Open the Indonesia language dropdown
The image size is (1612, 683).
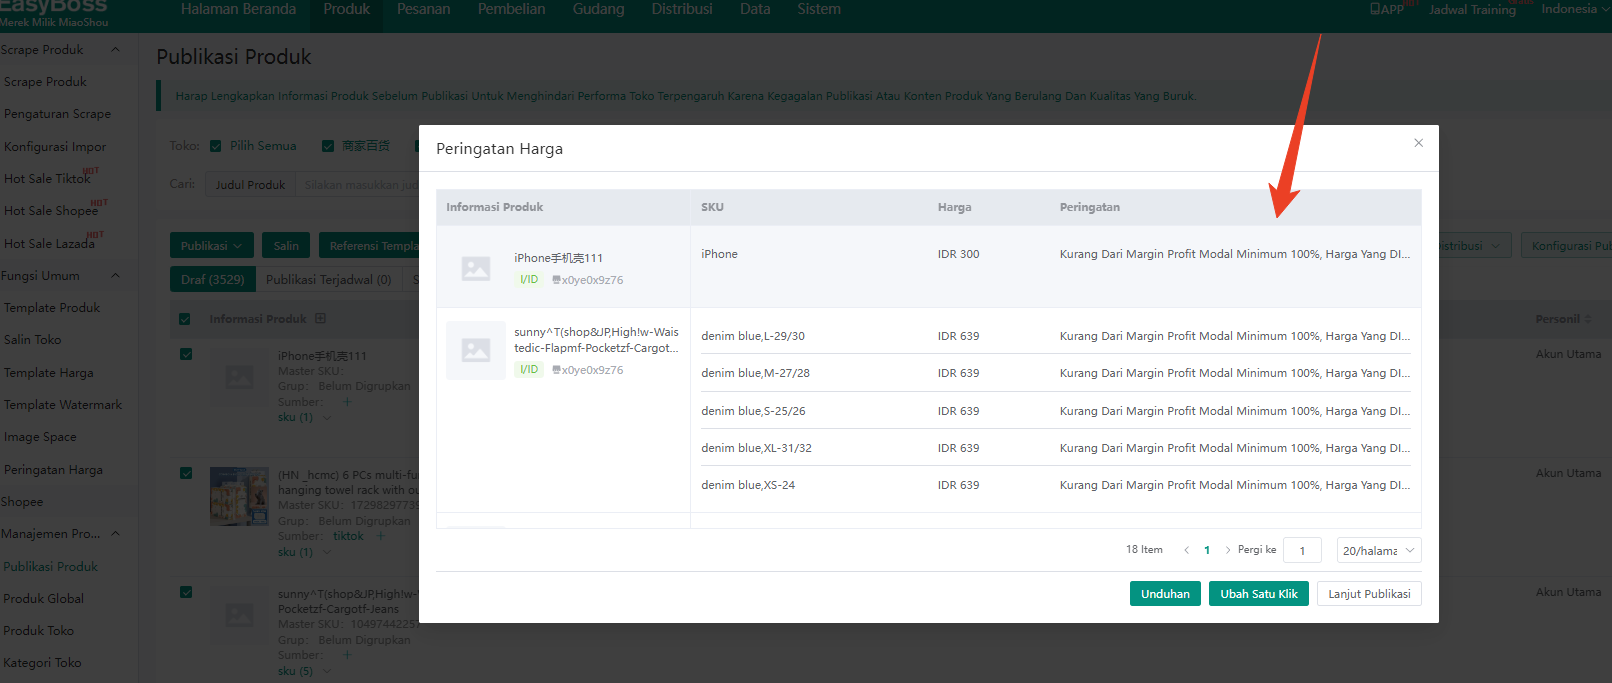(x=1575, y=9)
